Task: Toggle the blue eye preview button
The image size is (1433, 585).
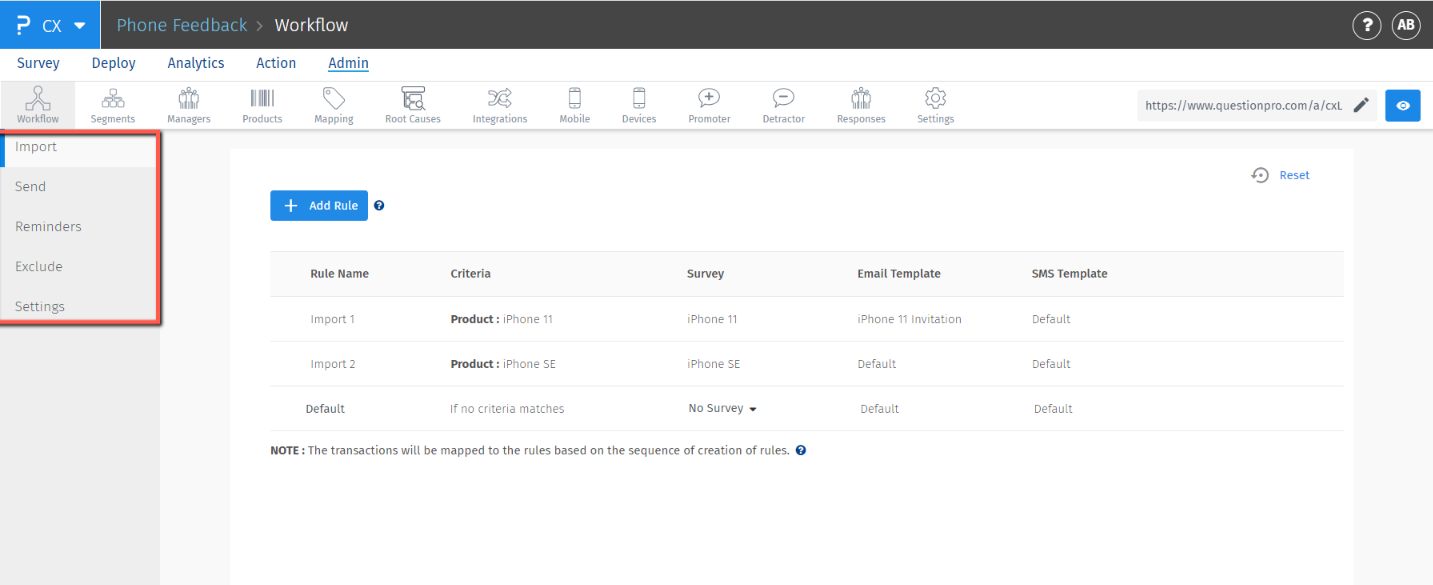Action: click(1403, 105)
